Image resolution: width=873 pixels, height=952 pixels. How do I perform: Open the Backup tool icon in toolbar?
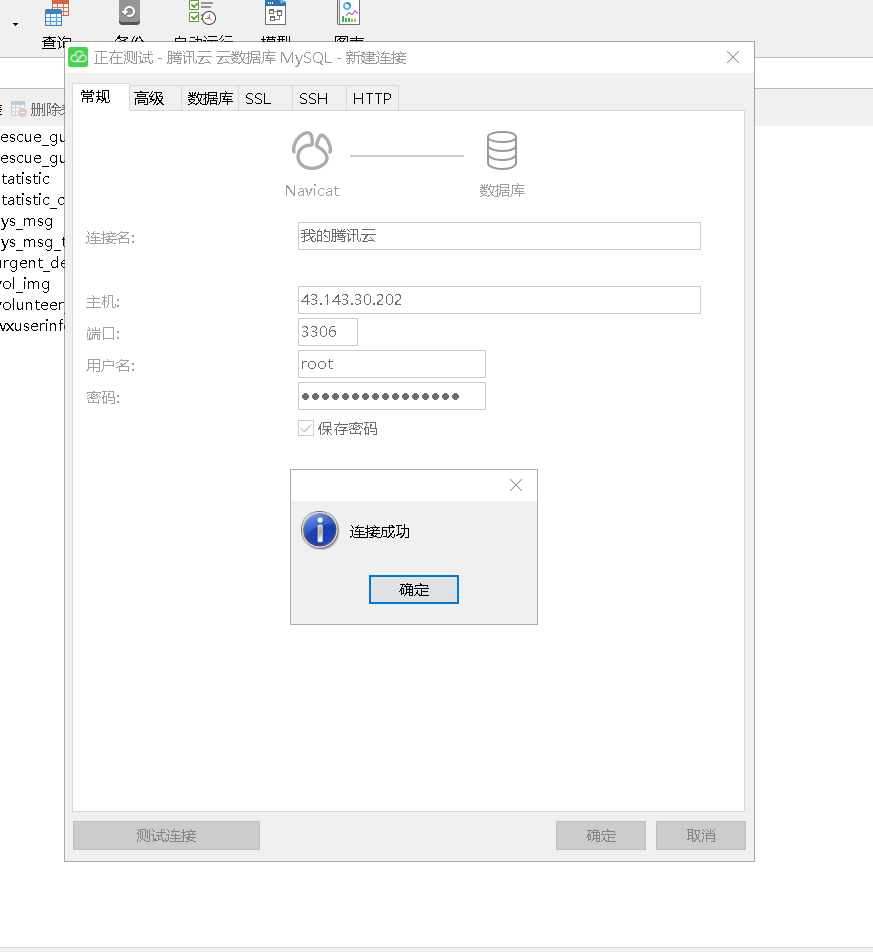pos(129,13)
